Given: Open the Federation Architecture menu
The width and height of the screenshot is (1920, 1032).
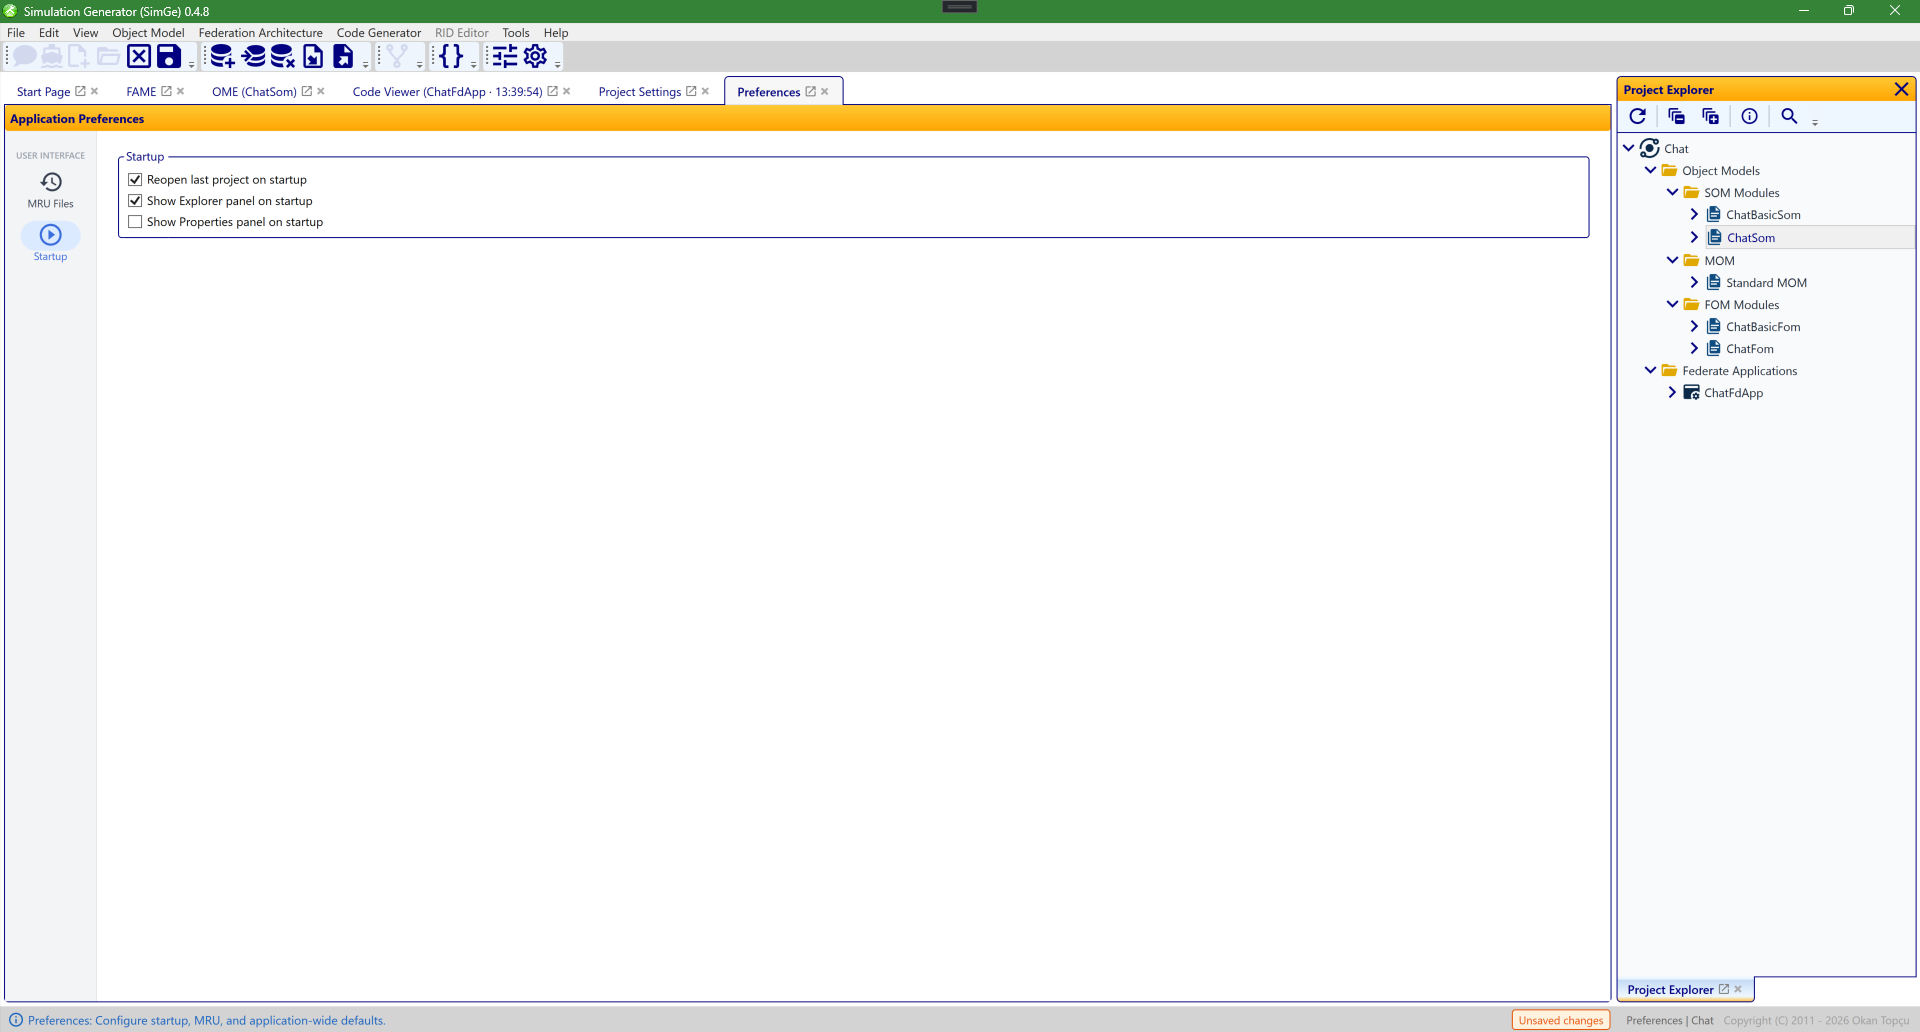Looking at the screenshot, I should [260, 33].
